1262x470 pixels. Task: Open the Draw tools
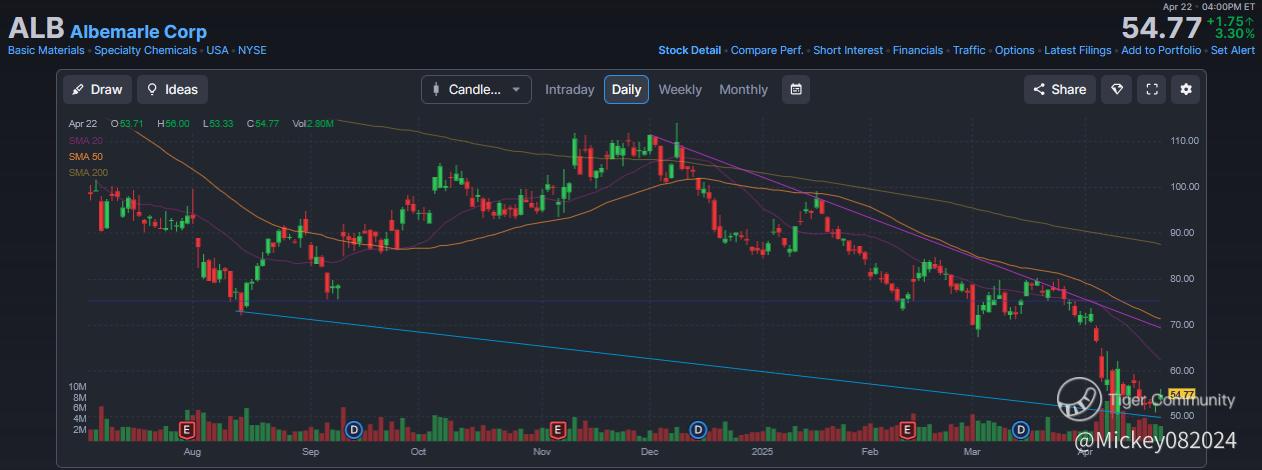coord(97,89)
